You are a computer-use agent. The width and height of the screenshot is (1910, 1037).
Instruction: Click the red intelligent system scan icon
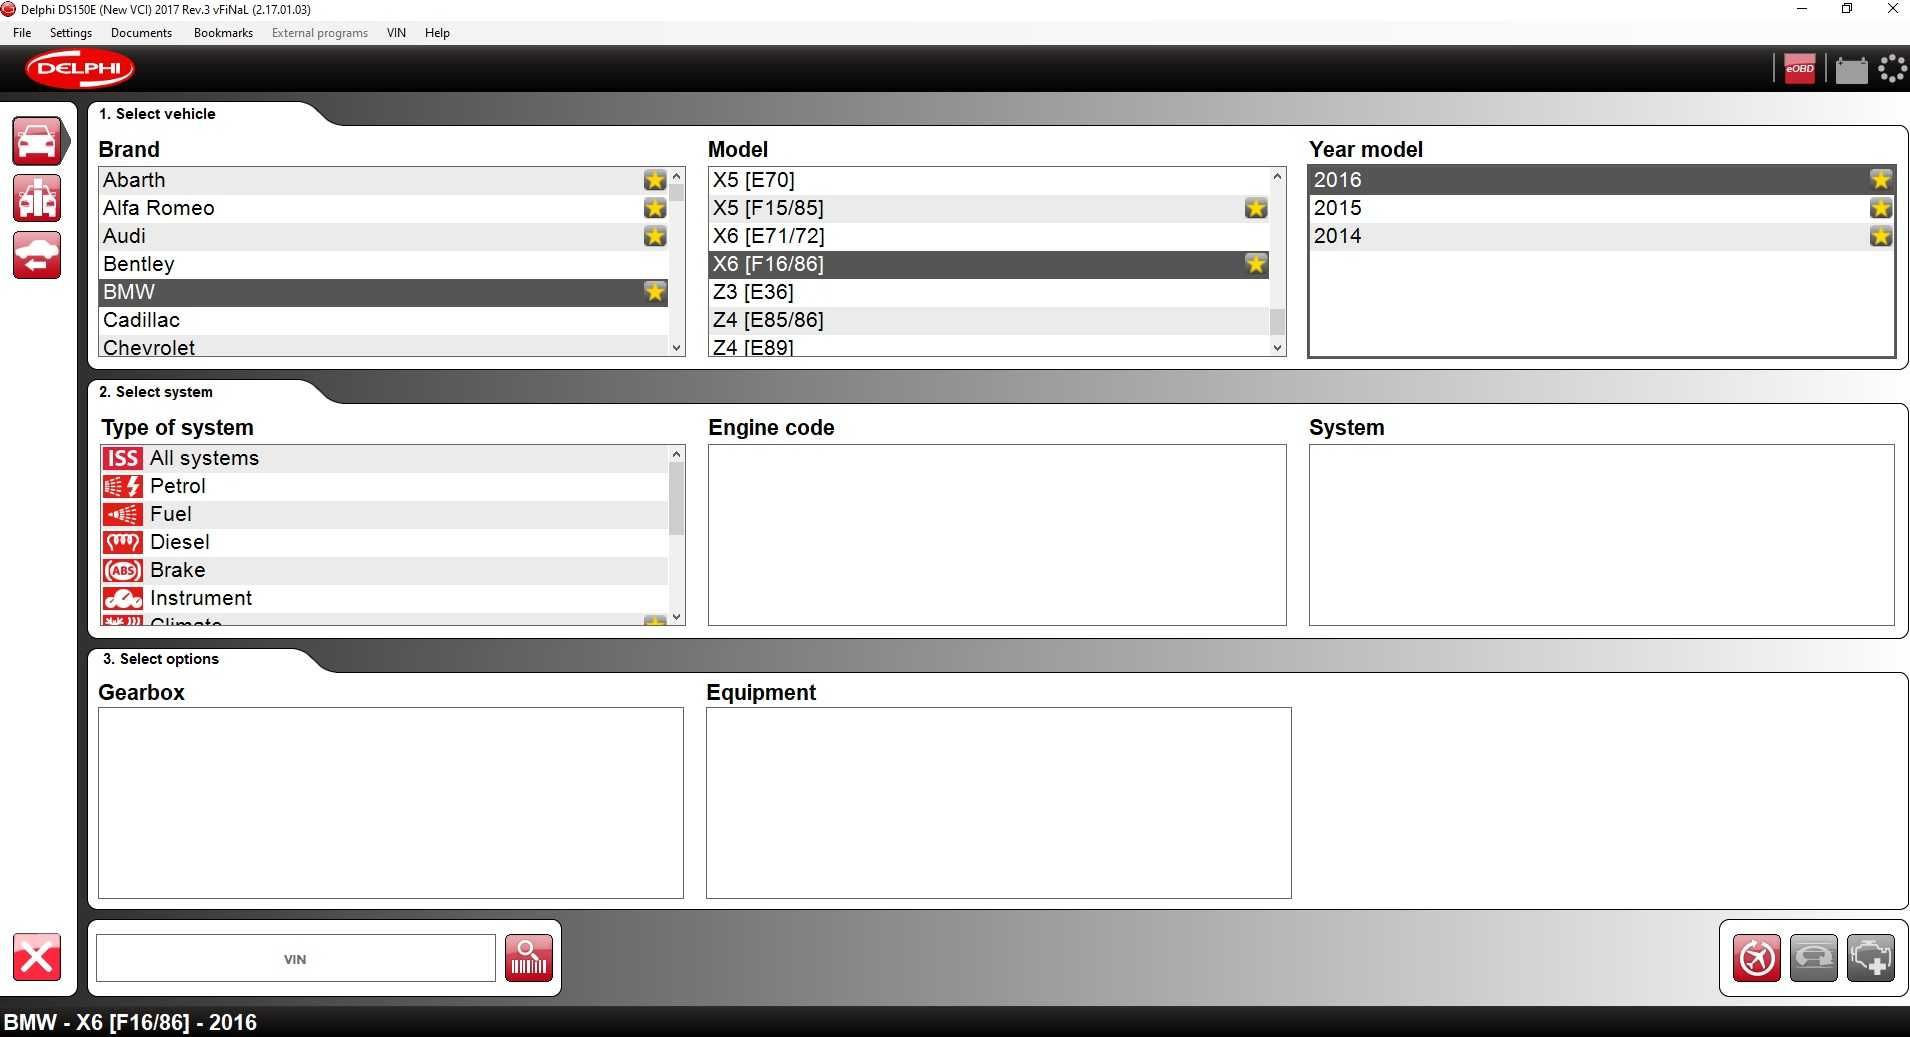[x=1757, y=959]
